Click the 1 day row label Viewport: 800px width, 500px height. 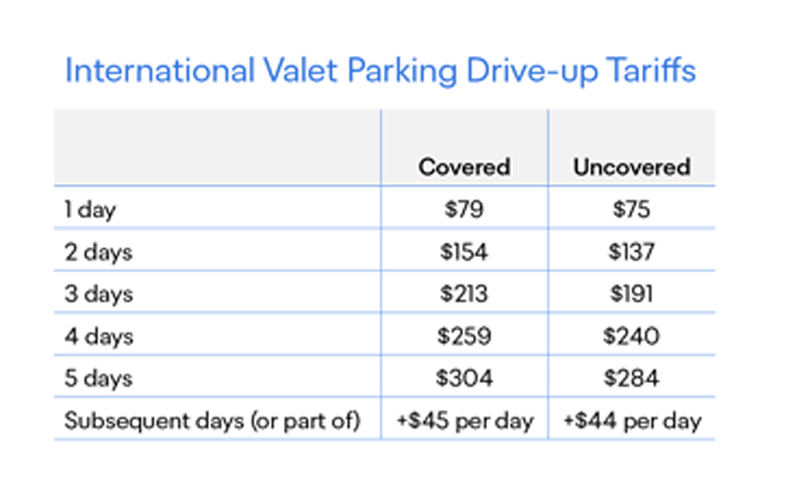click(87, 210)
